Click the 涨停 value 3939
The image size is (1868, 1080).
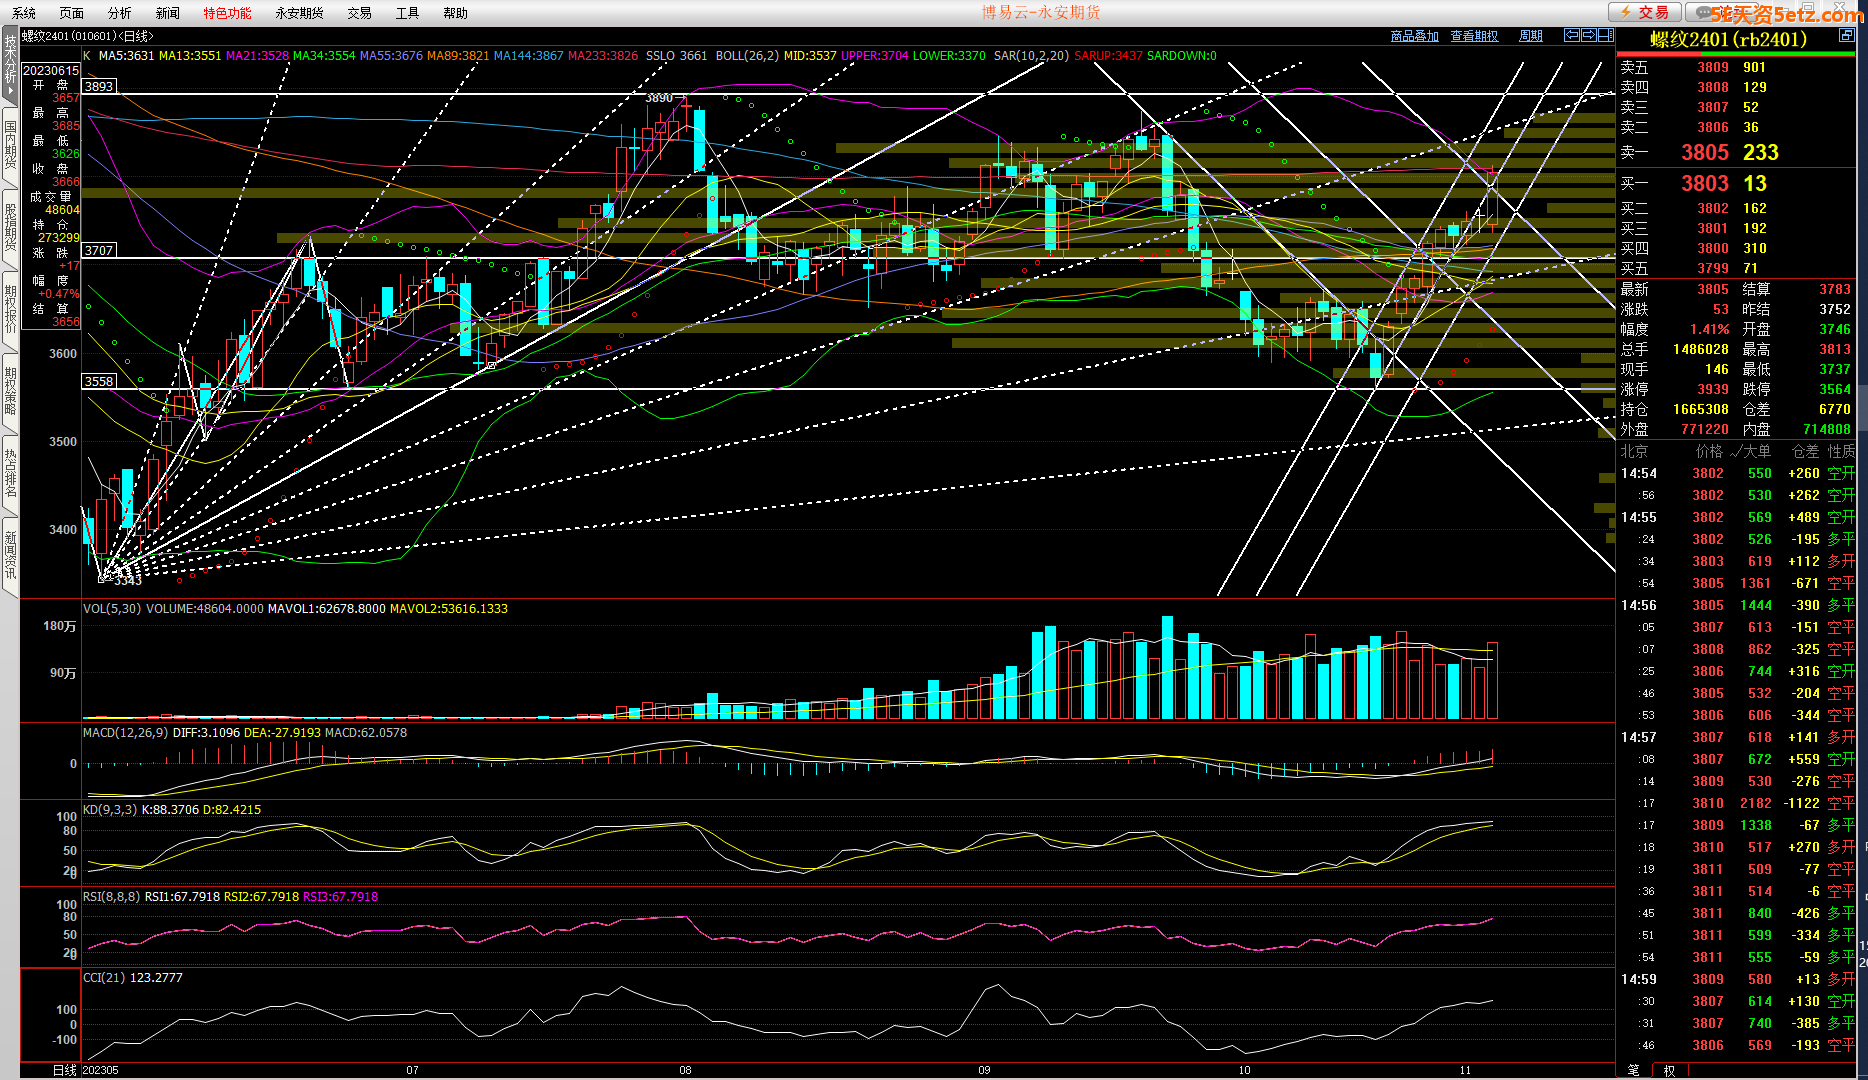point(1713,390)
